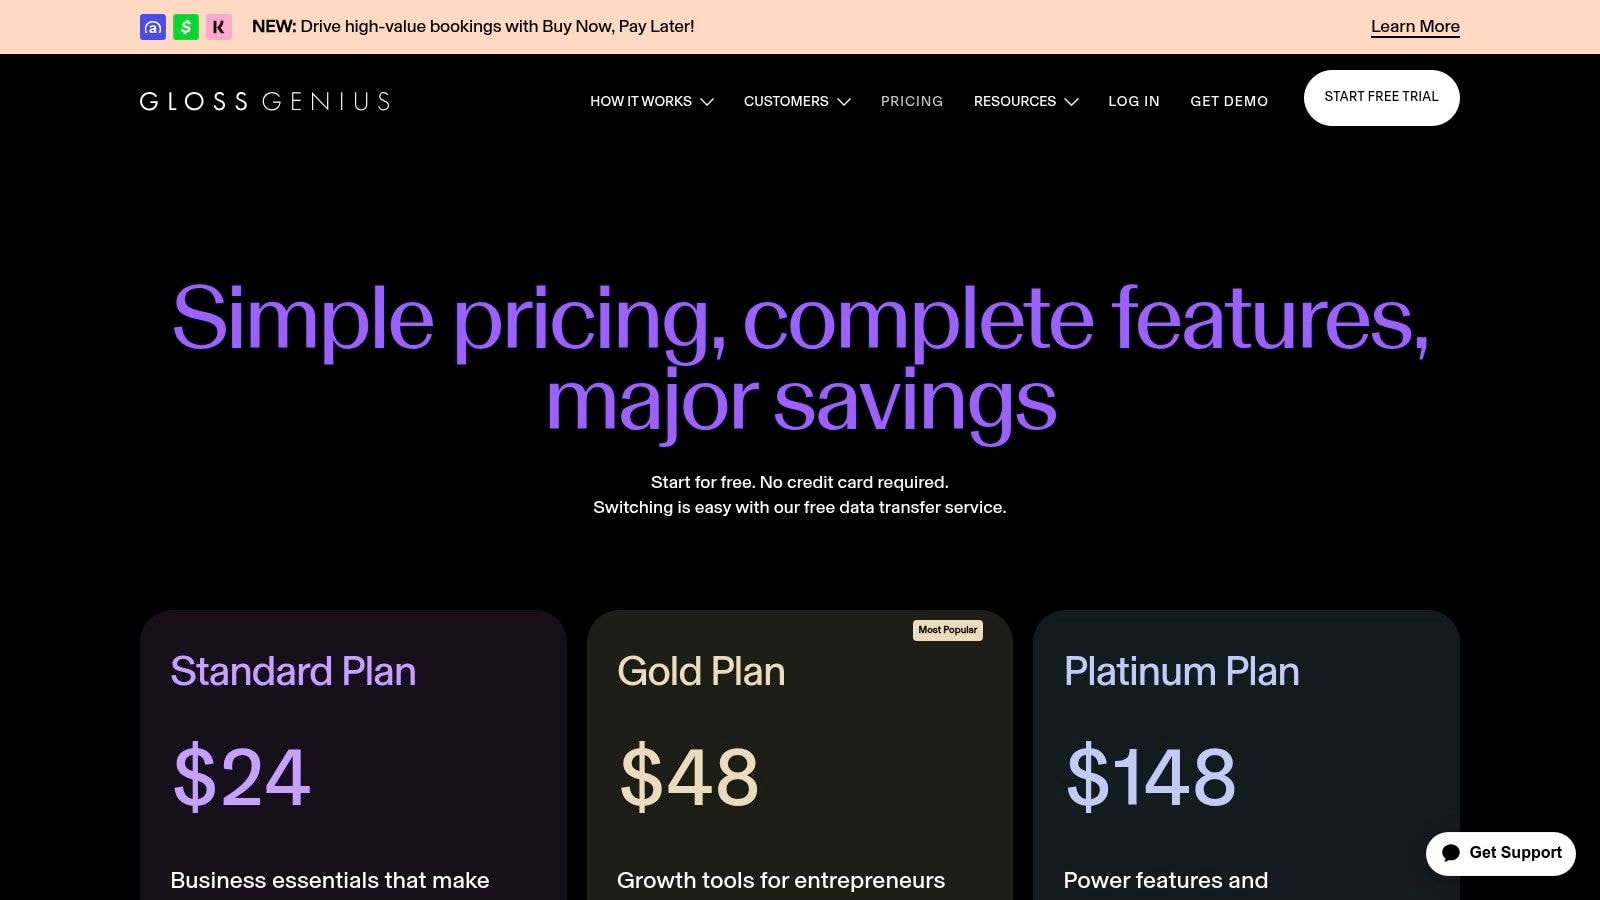Click the pink Klarna K icon

219,27
